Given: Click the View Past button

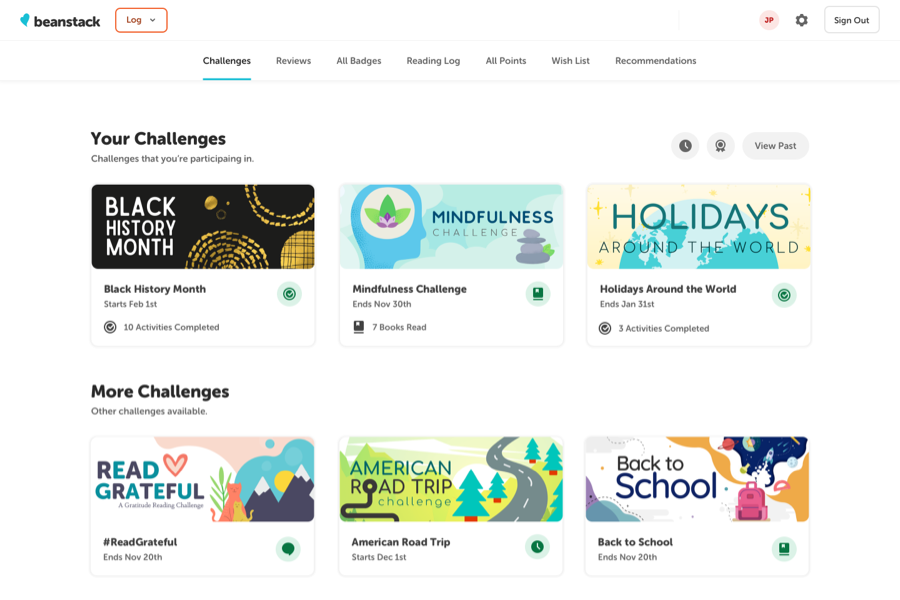Looking at the screenshot, I should click(x=775, y=146).
